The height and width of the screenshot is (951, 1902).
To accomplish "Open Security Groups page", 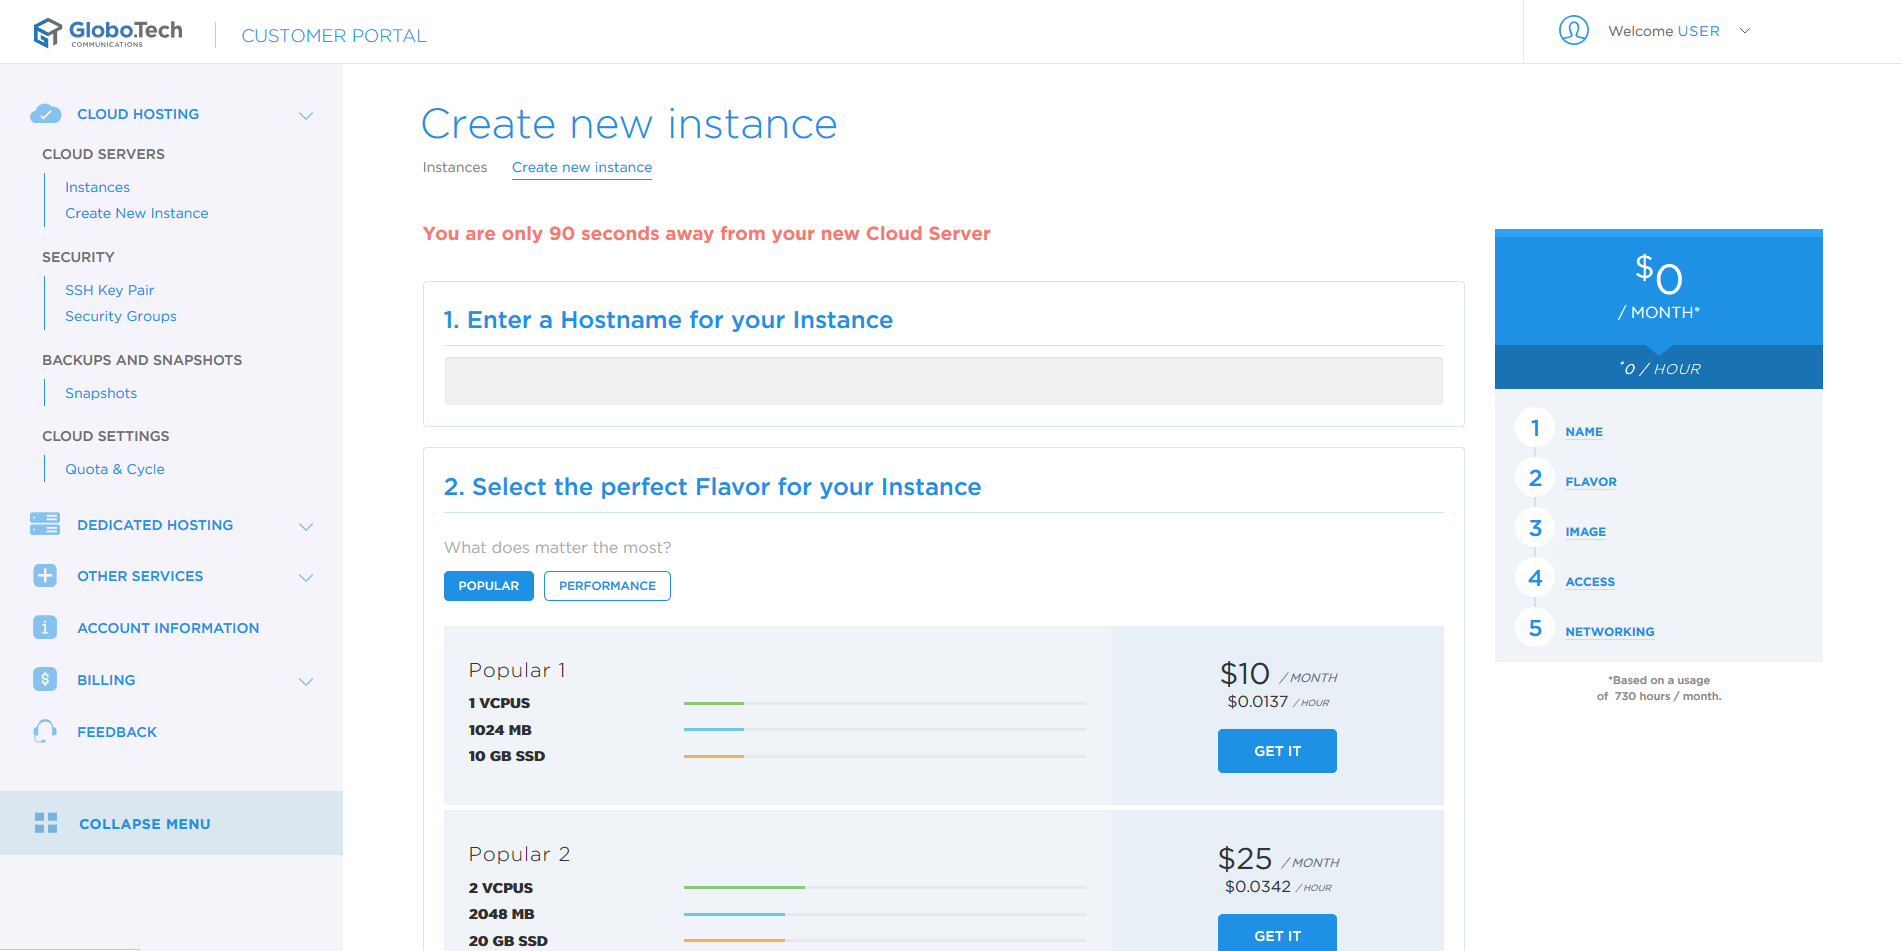I will coord(121,316).
